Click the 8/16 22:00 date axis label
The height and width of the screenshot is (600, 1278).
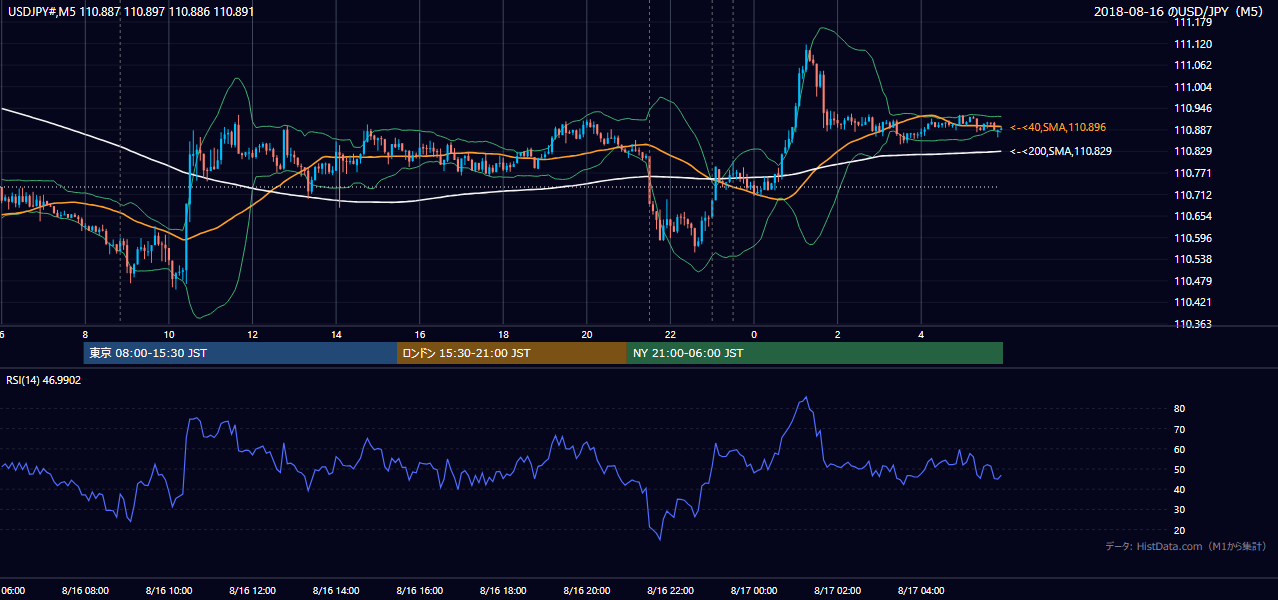[x=671, y=591]
